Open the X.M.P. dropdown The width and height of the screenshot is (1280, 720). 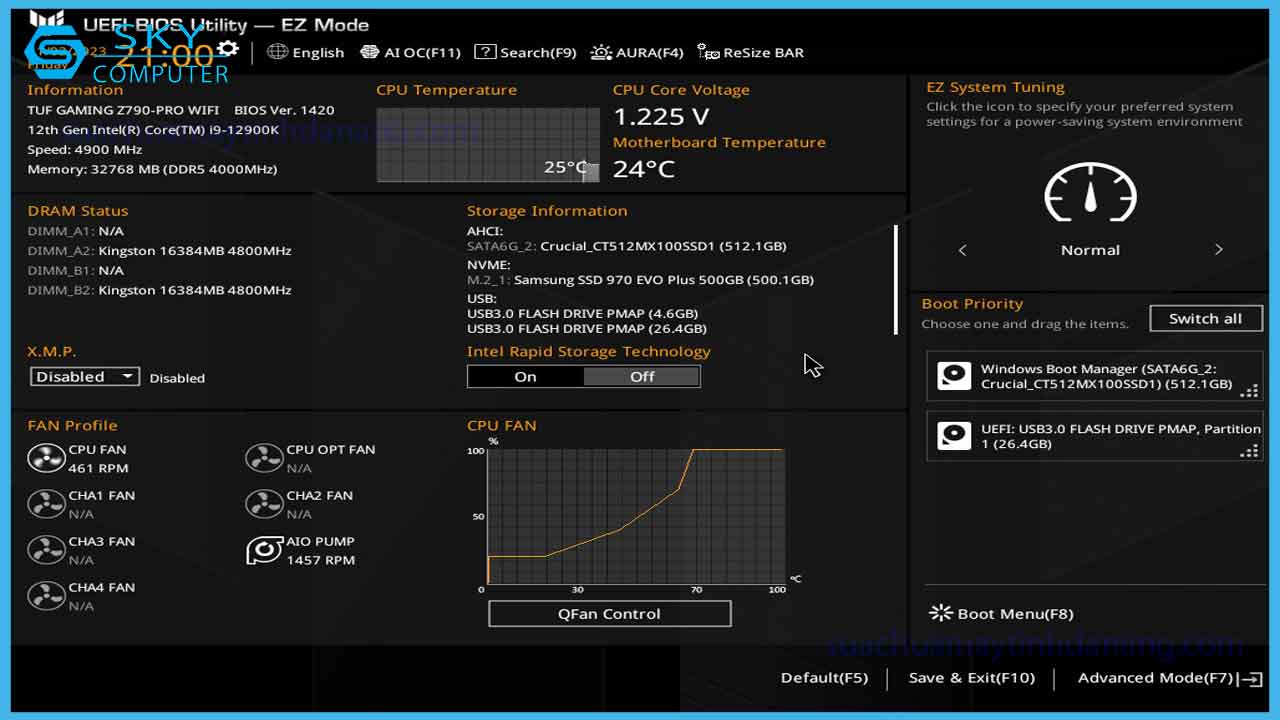point(84,376)
